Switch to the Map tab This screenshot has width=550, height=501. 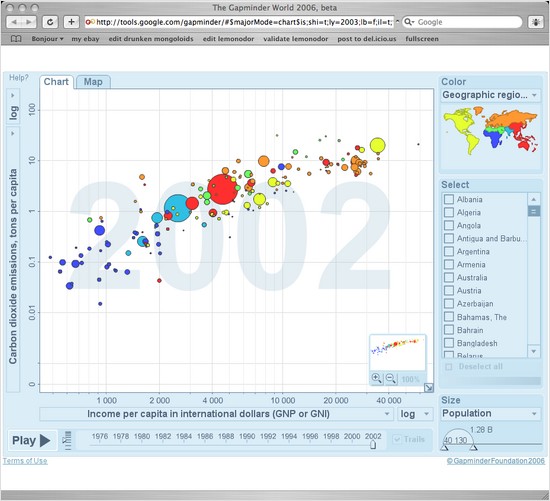pos(93,82)
